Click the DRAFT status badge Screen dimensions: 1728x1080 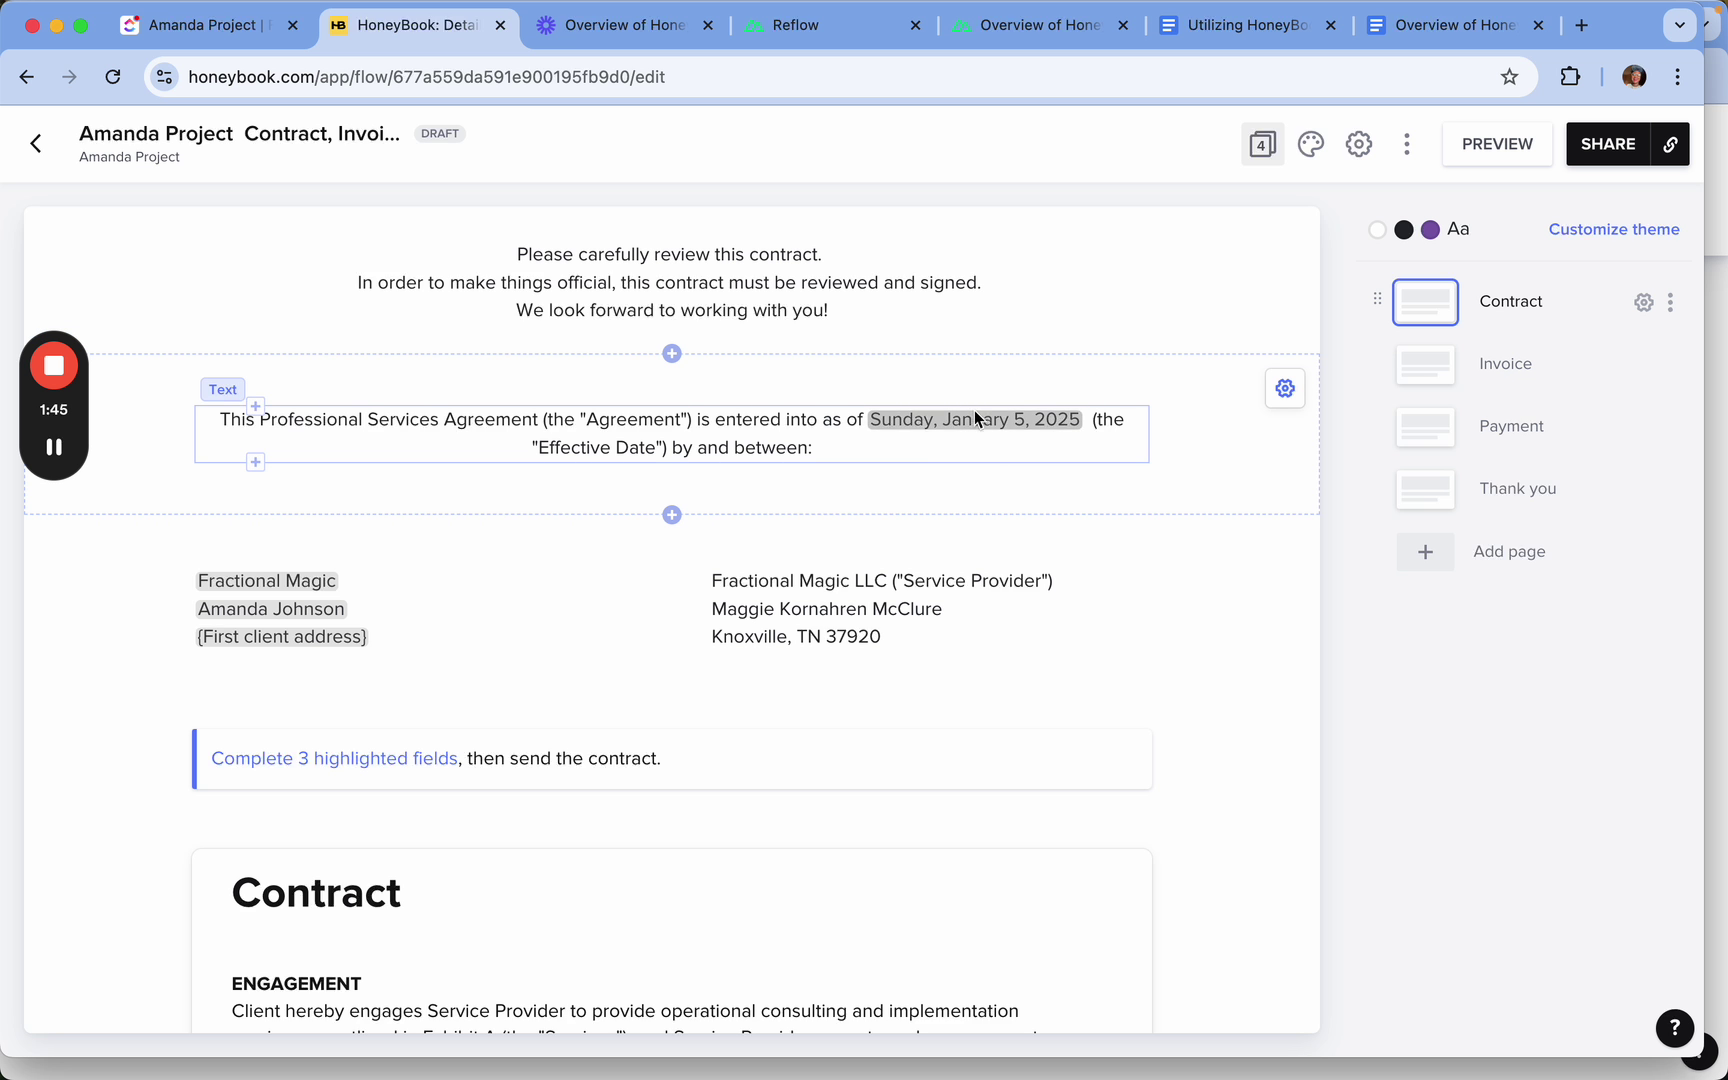coord(440,134)
